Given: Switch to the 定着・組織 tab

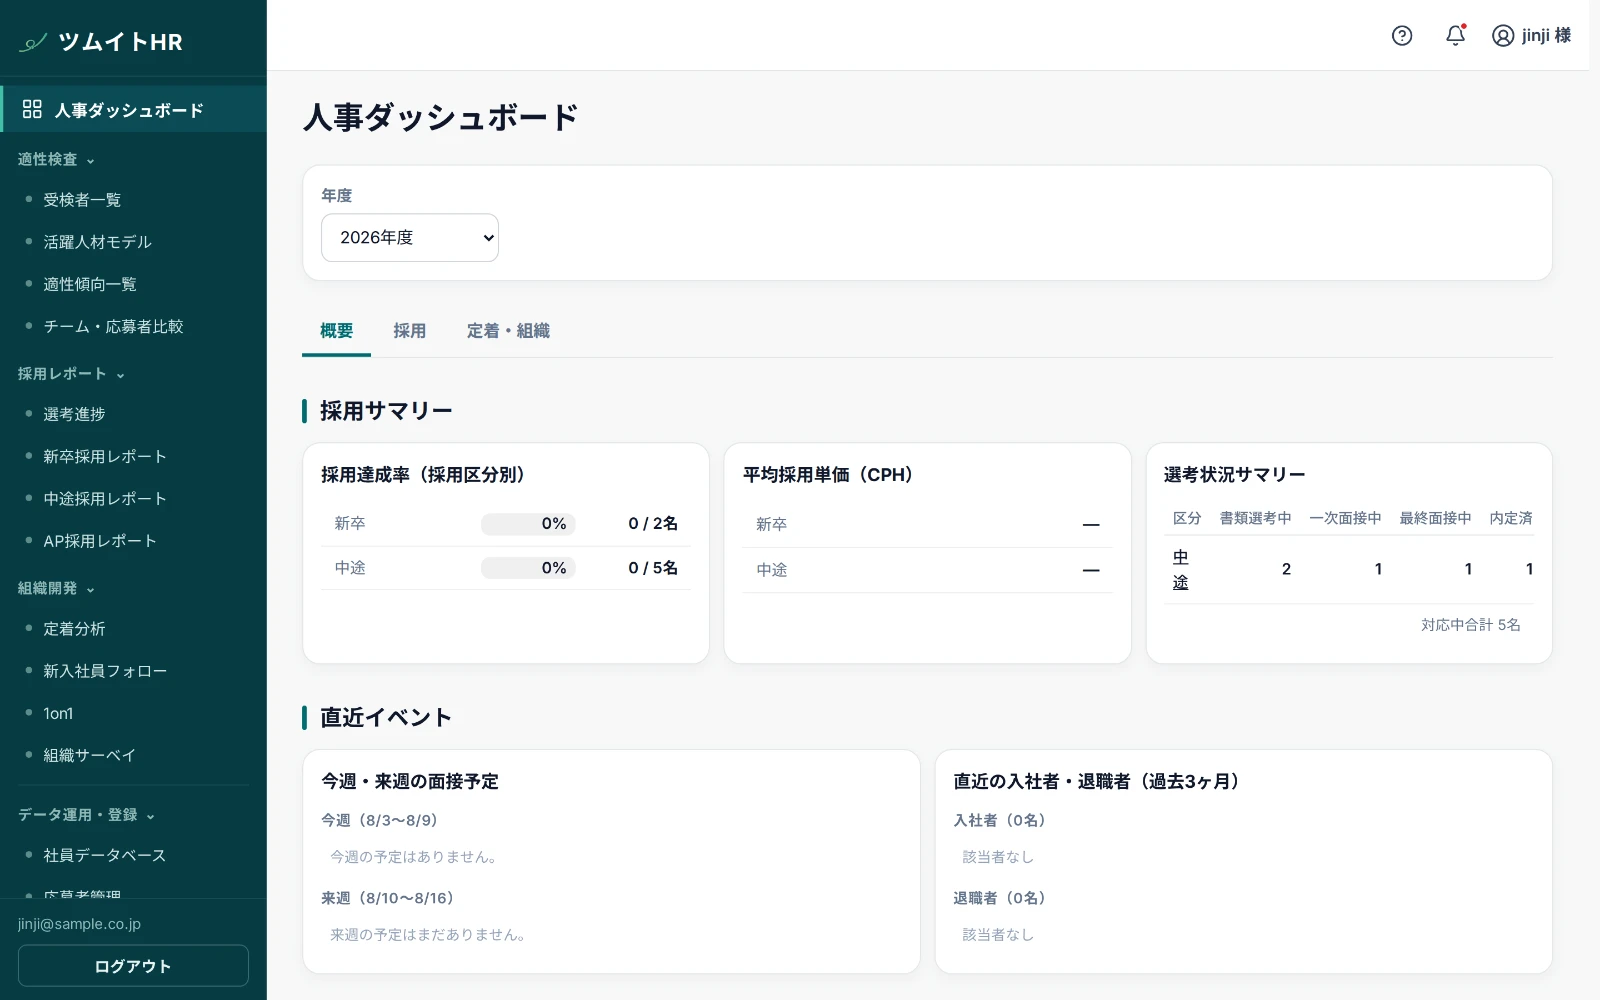Looking at the screenshot, I should 508,331.
